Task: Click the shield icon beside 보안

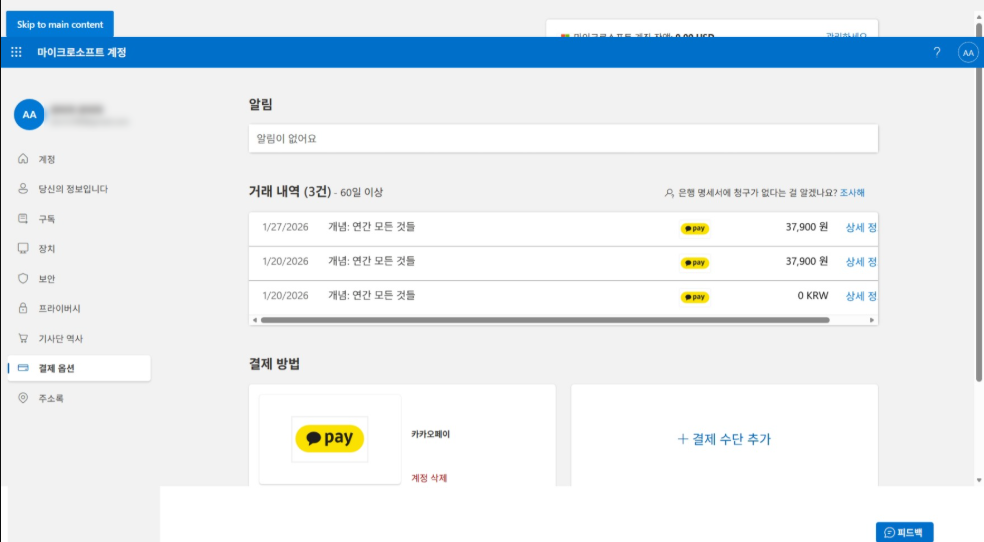Action: click(x=23, y=279)
